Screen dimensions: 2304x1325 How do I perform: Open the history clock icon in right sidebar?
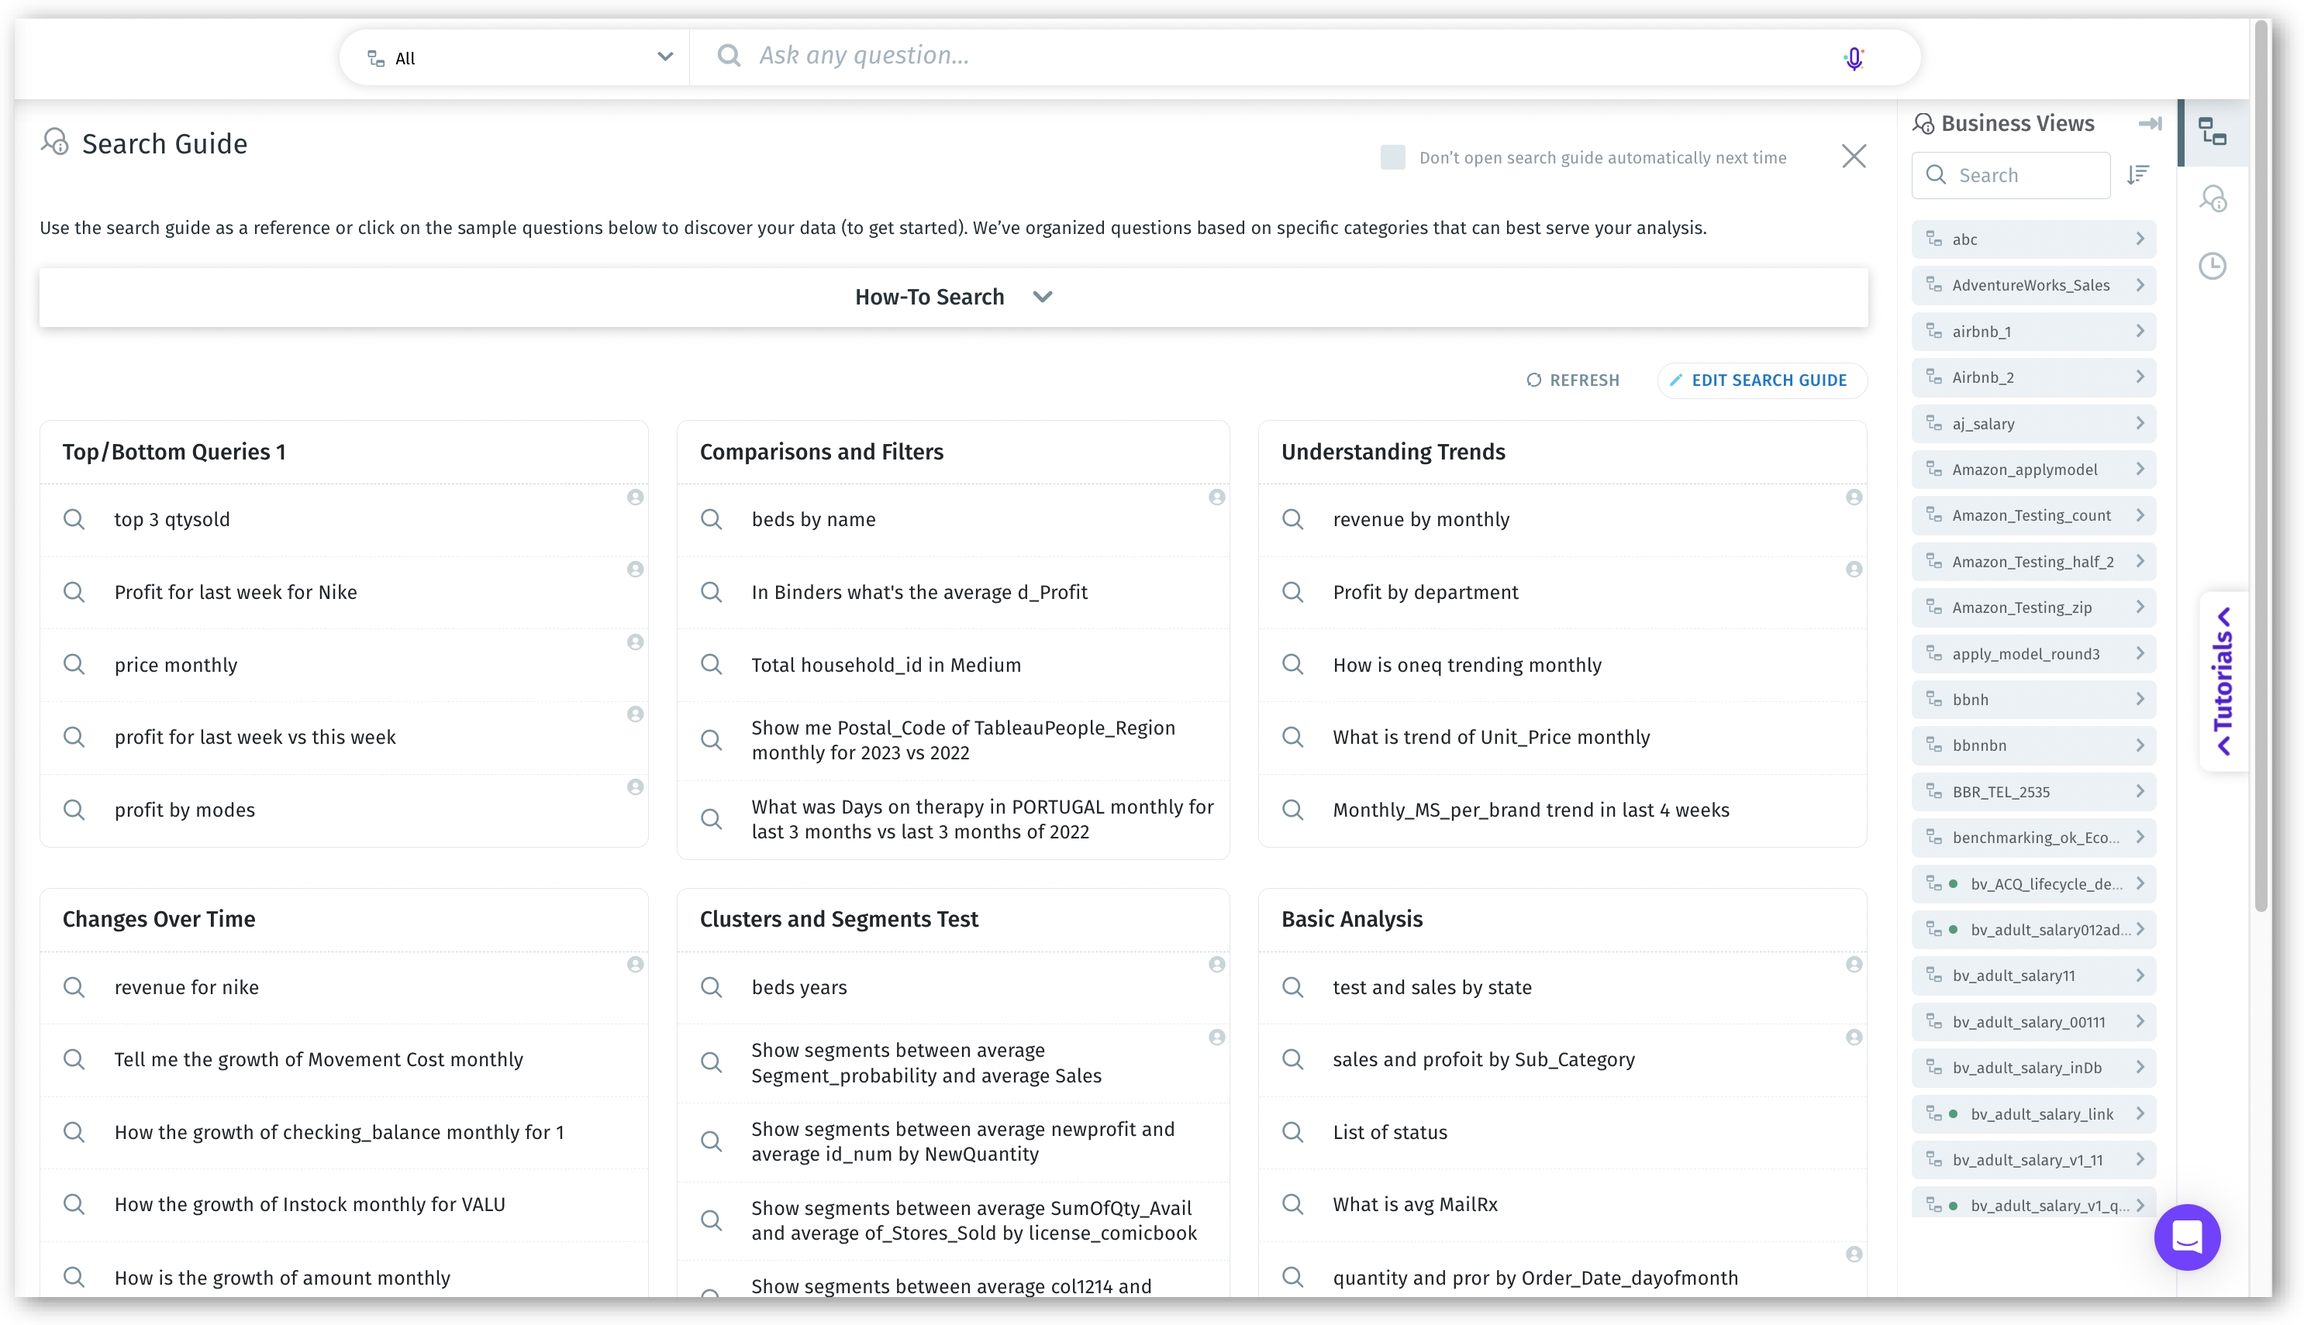tap(2212, 266)
